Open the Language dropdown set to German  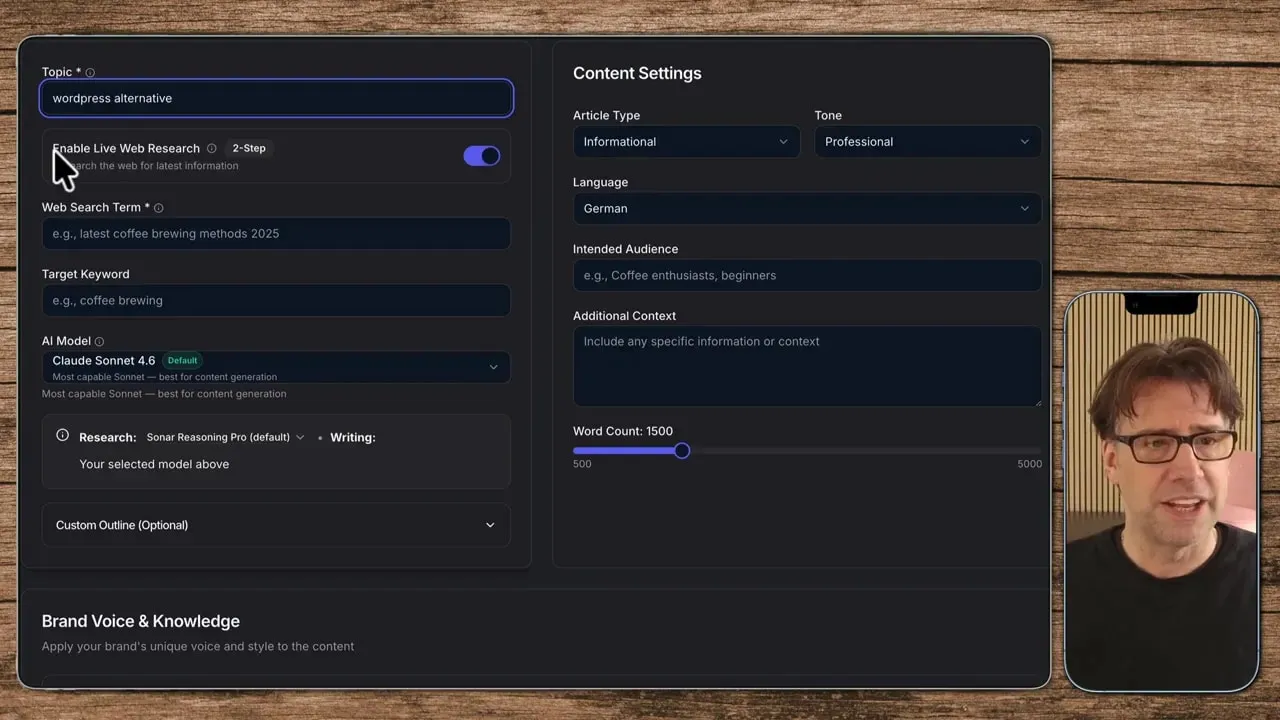tap(806, 209)
